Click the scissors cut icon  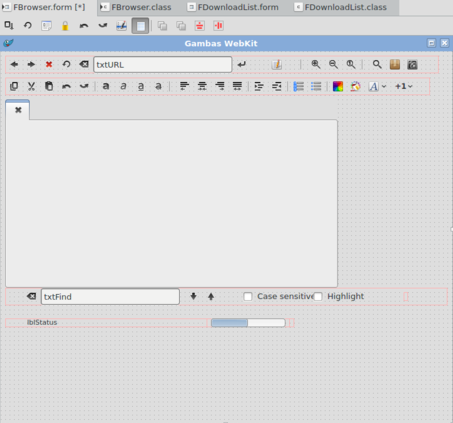31,86
